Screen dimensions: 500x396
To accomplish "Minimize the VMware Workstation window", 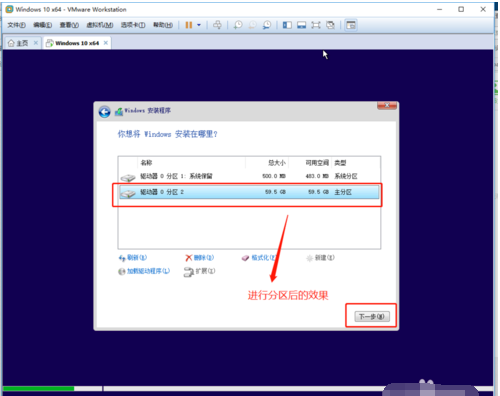I will pos(440,9).
